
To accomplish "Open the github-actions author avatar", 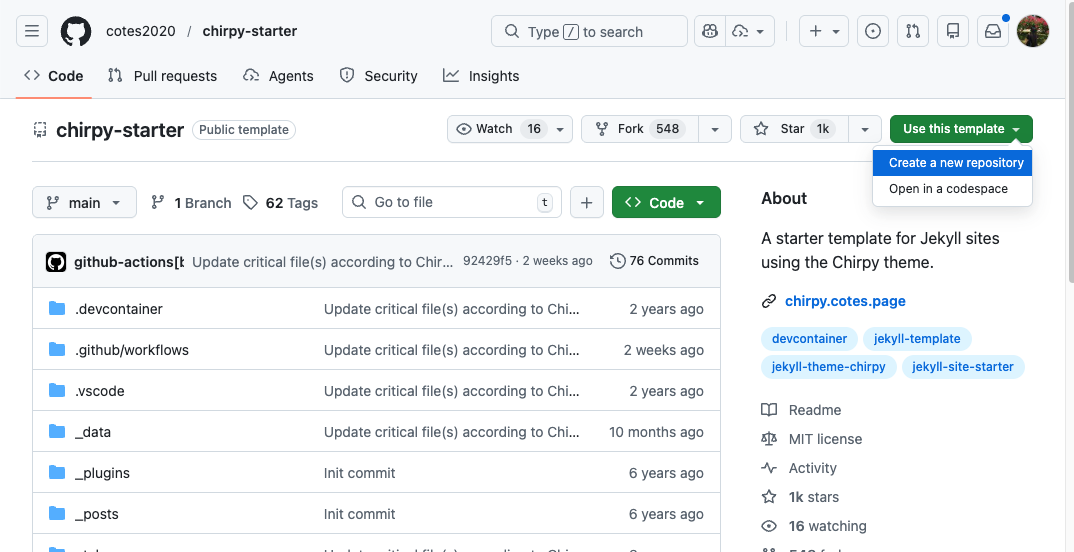I will pyautogui.click(x=56, y=262).
